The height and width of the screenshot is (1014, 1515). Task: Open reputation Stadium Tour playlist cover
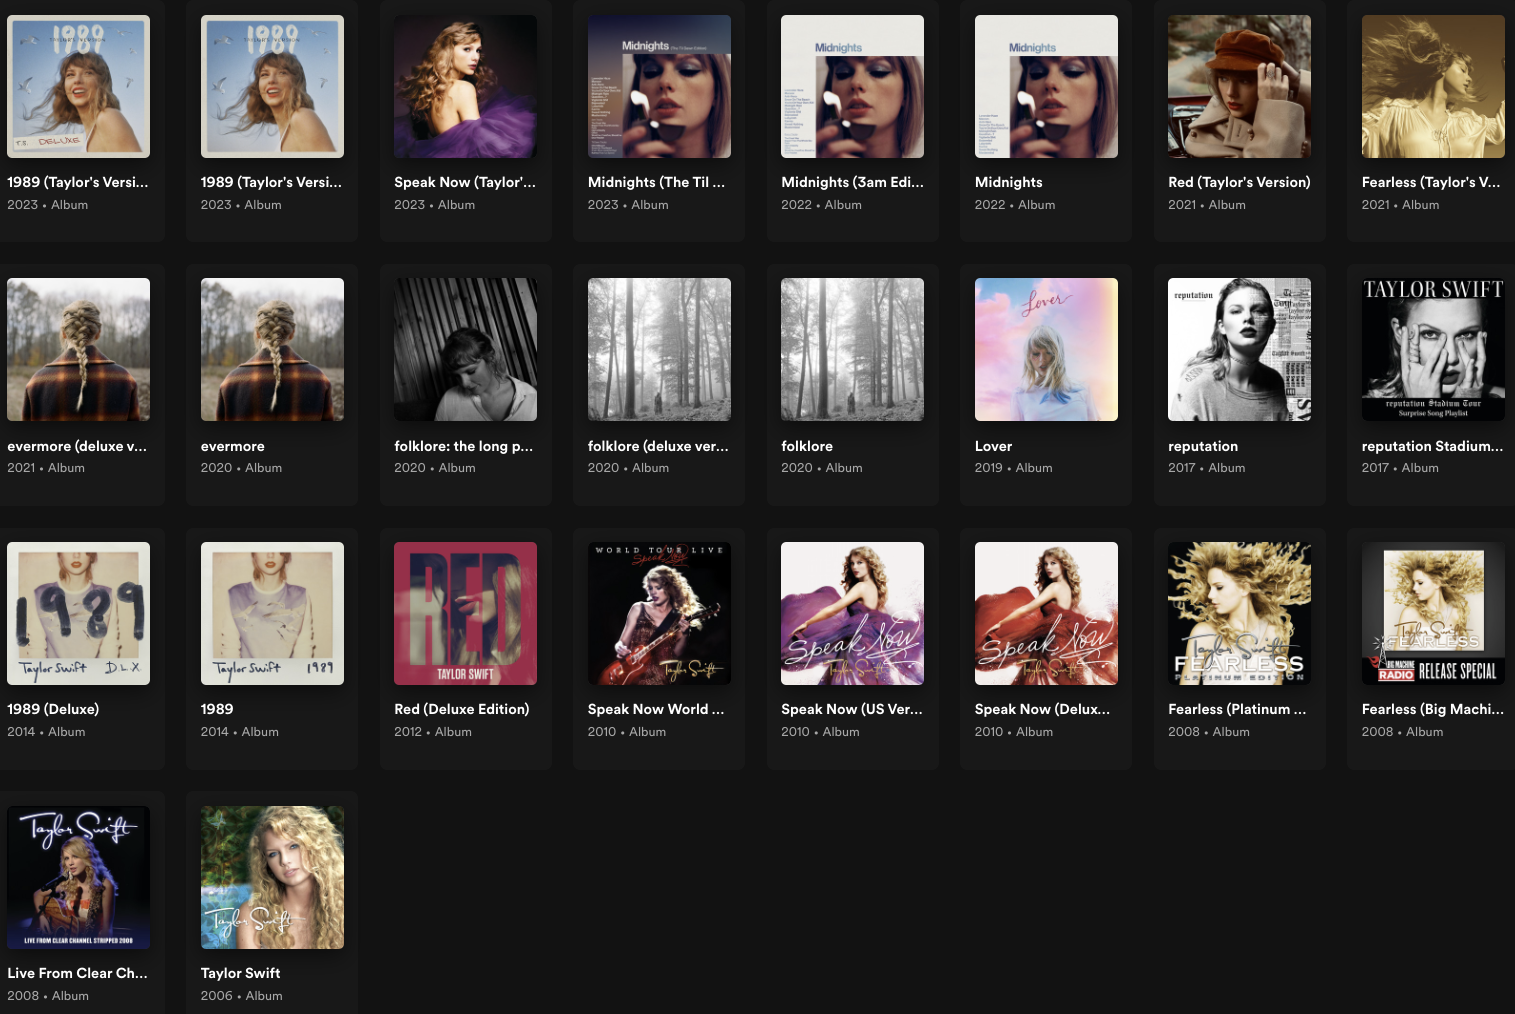pos(1433,349)
